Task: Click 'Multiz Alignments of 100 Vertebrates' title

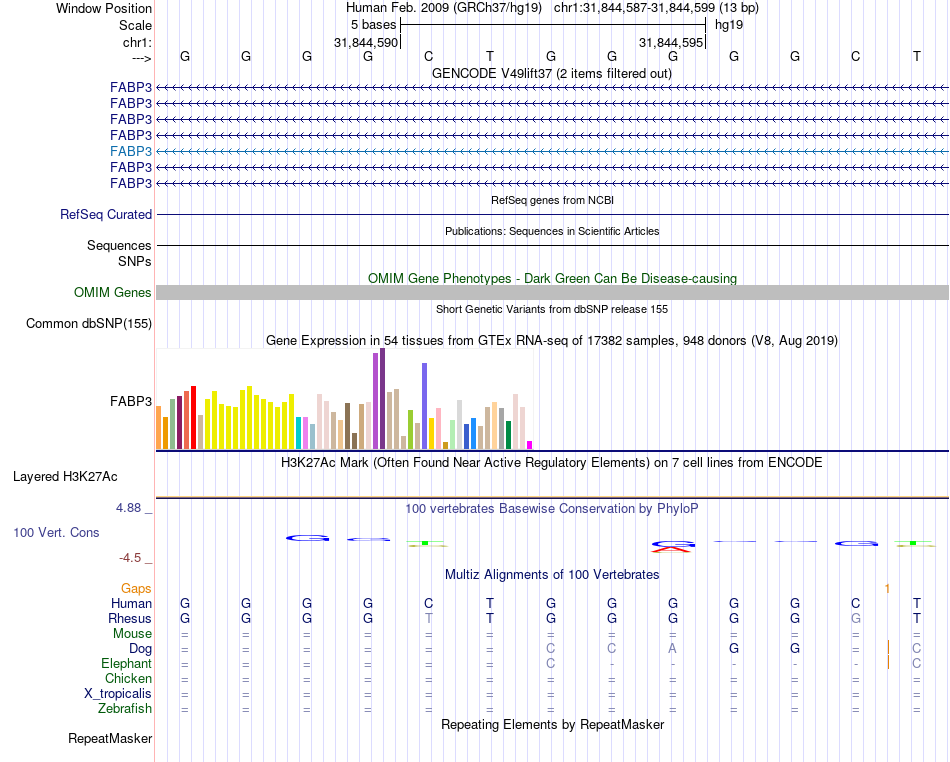Action: [552, 575]
